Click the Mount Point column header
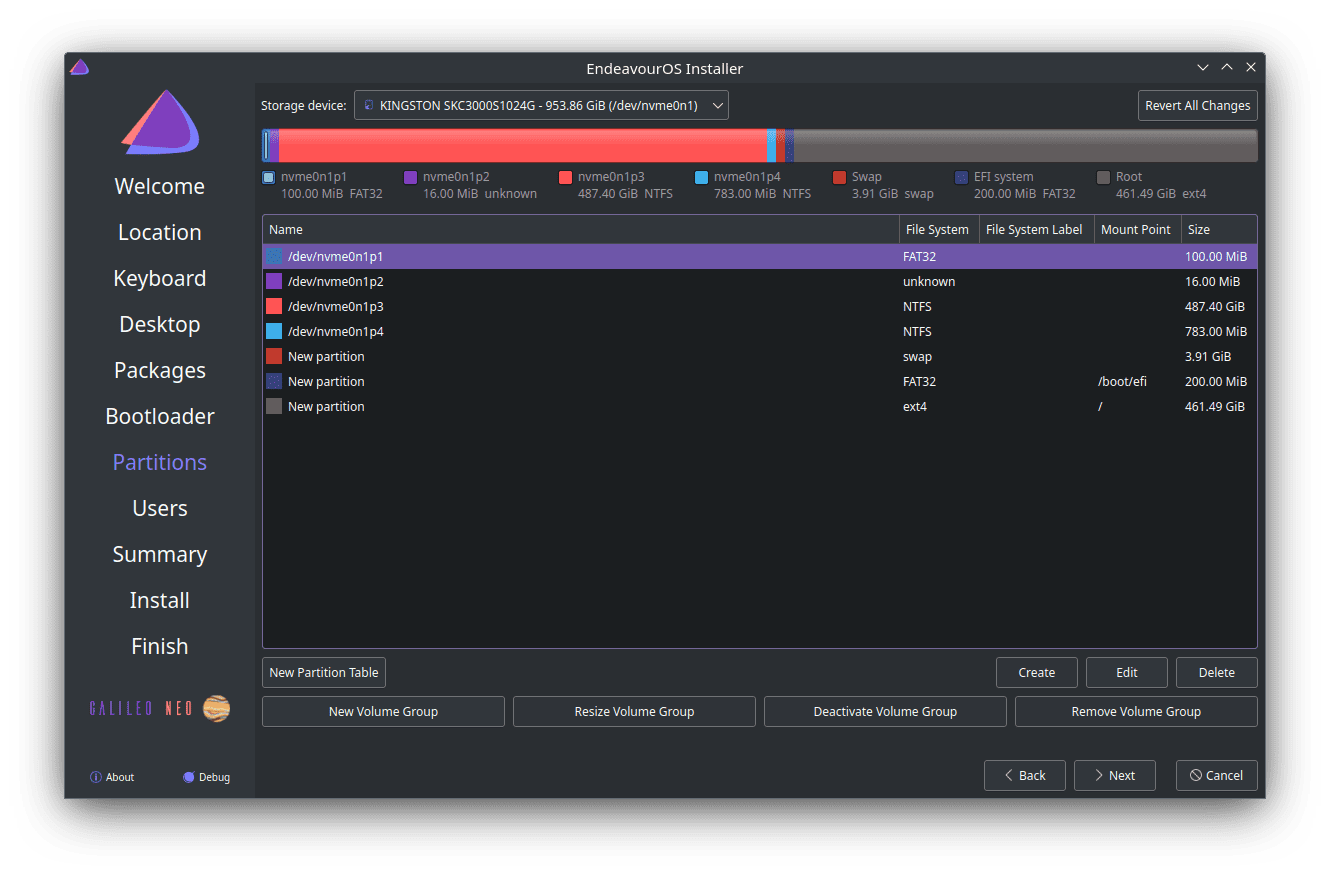 tap(1136, 229)
